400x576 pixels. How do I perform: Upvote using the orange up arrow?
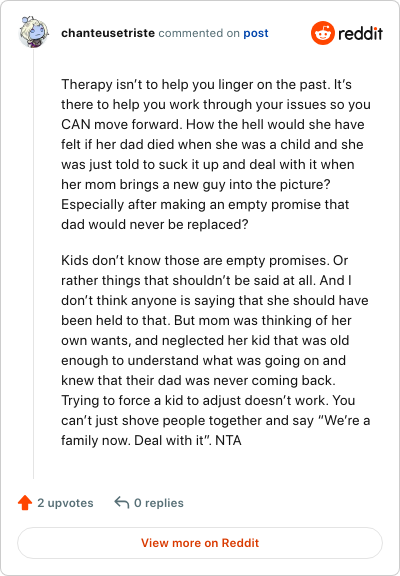(x=25, y=503)
